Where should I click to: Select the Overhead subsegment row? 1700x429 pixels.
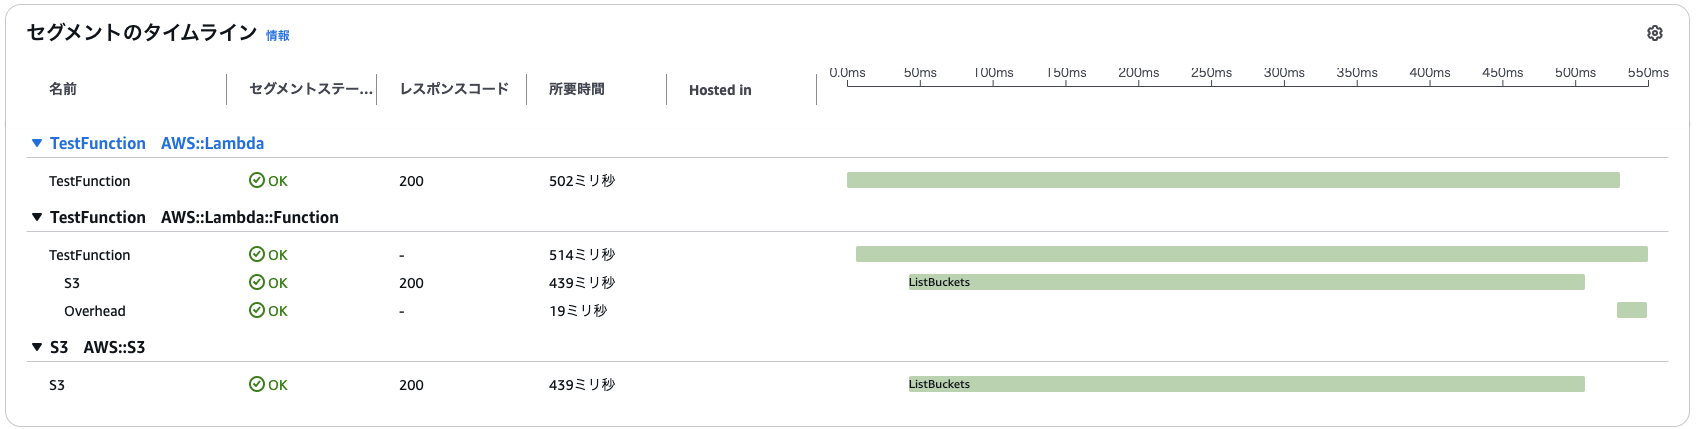point(95,311)
